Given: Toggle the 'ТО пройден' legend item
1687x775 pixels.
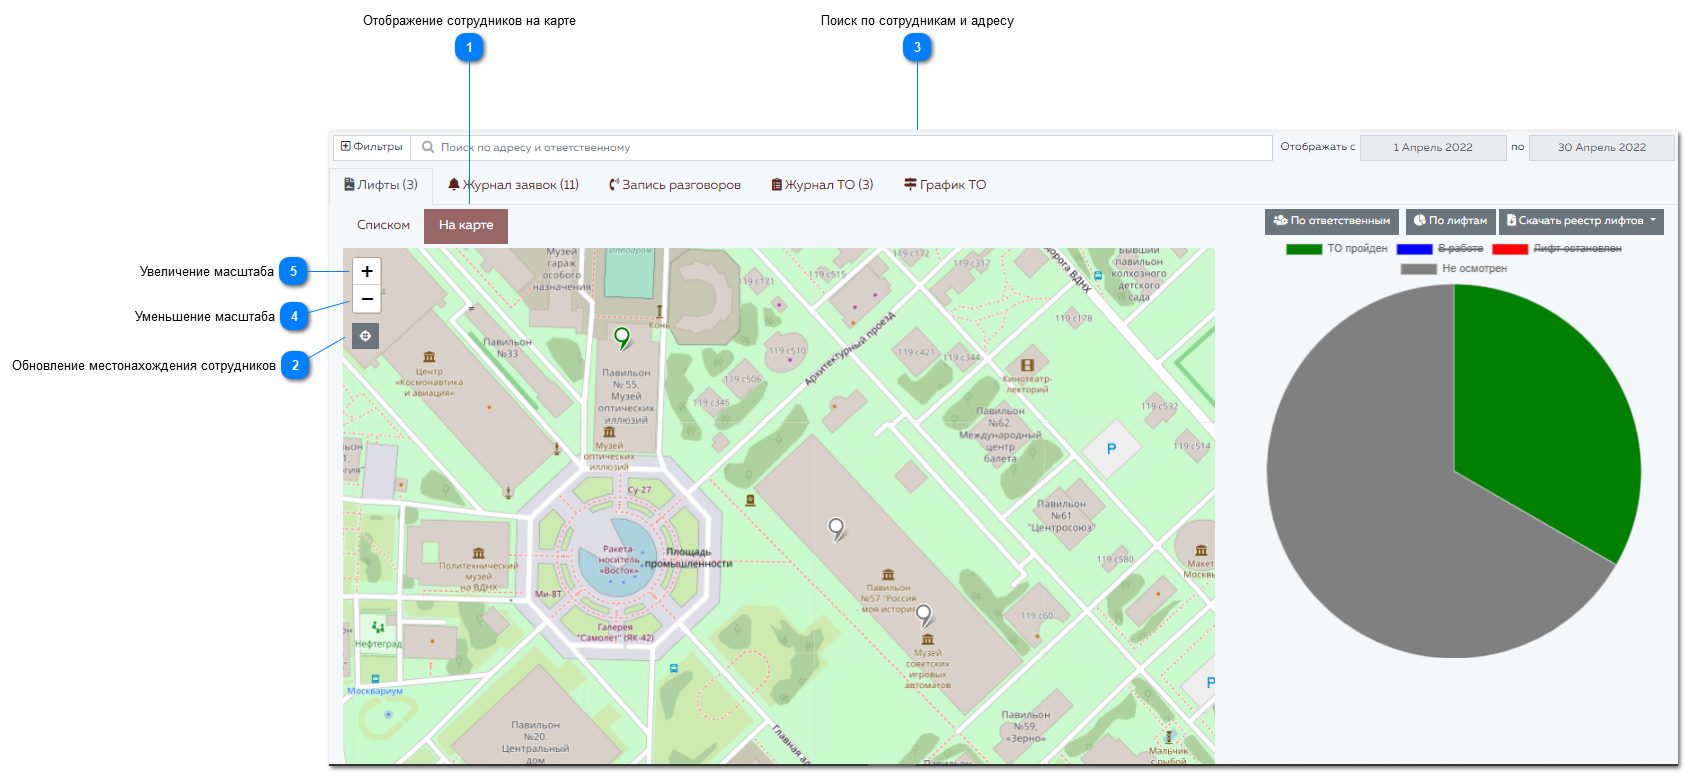Looking at the screenshot, I should pyautogui.click(x=1337, y=249).
